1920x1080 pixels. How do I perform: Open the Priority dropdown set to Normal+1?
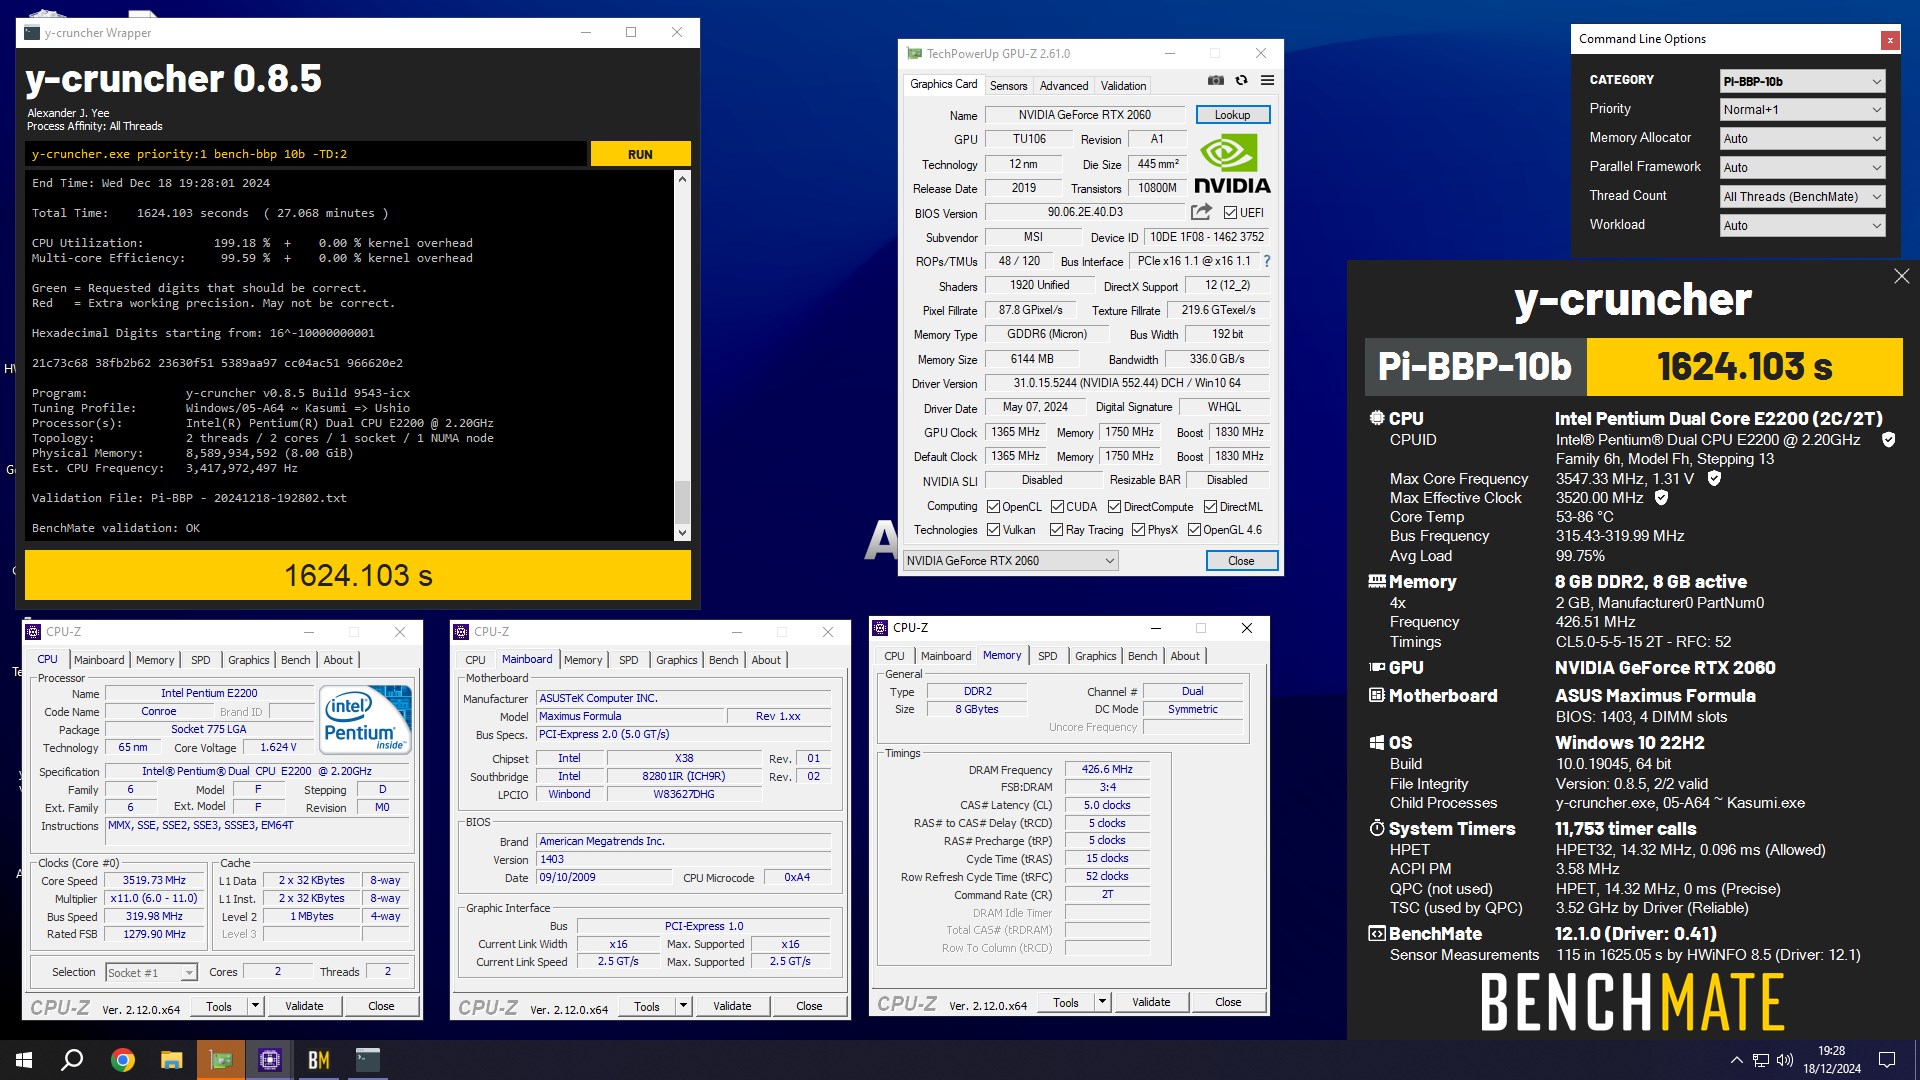click(1803, 110)
